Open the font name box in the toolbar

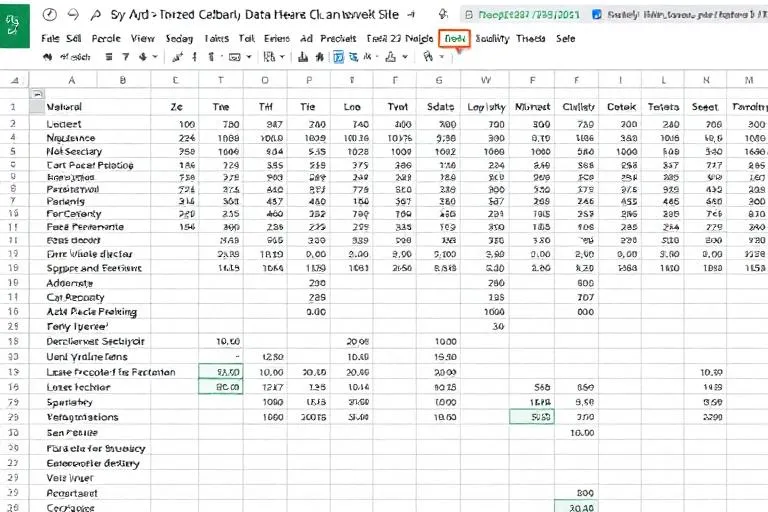coord(75,57)
